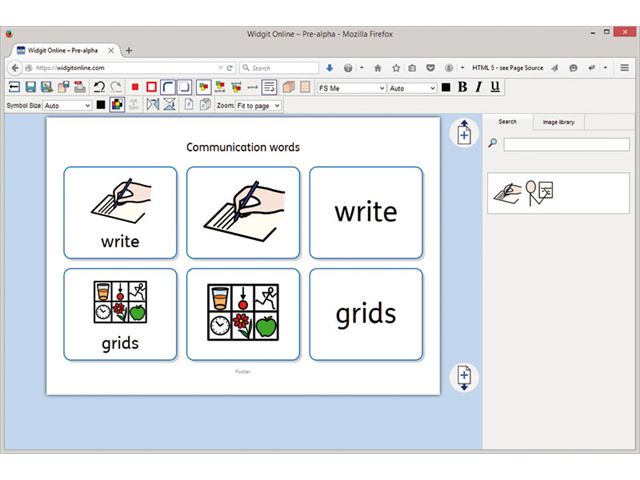
Task: Click the orange grid table icon
Action: pos(305,87)
